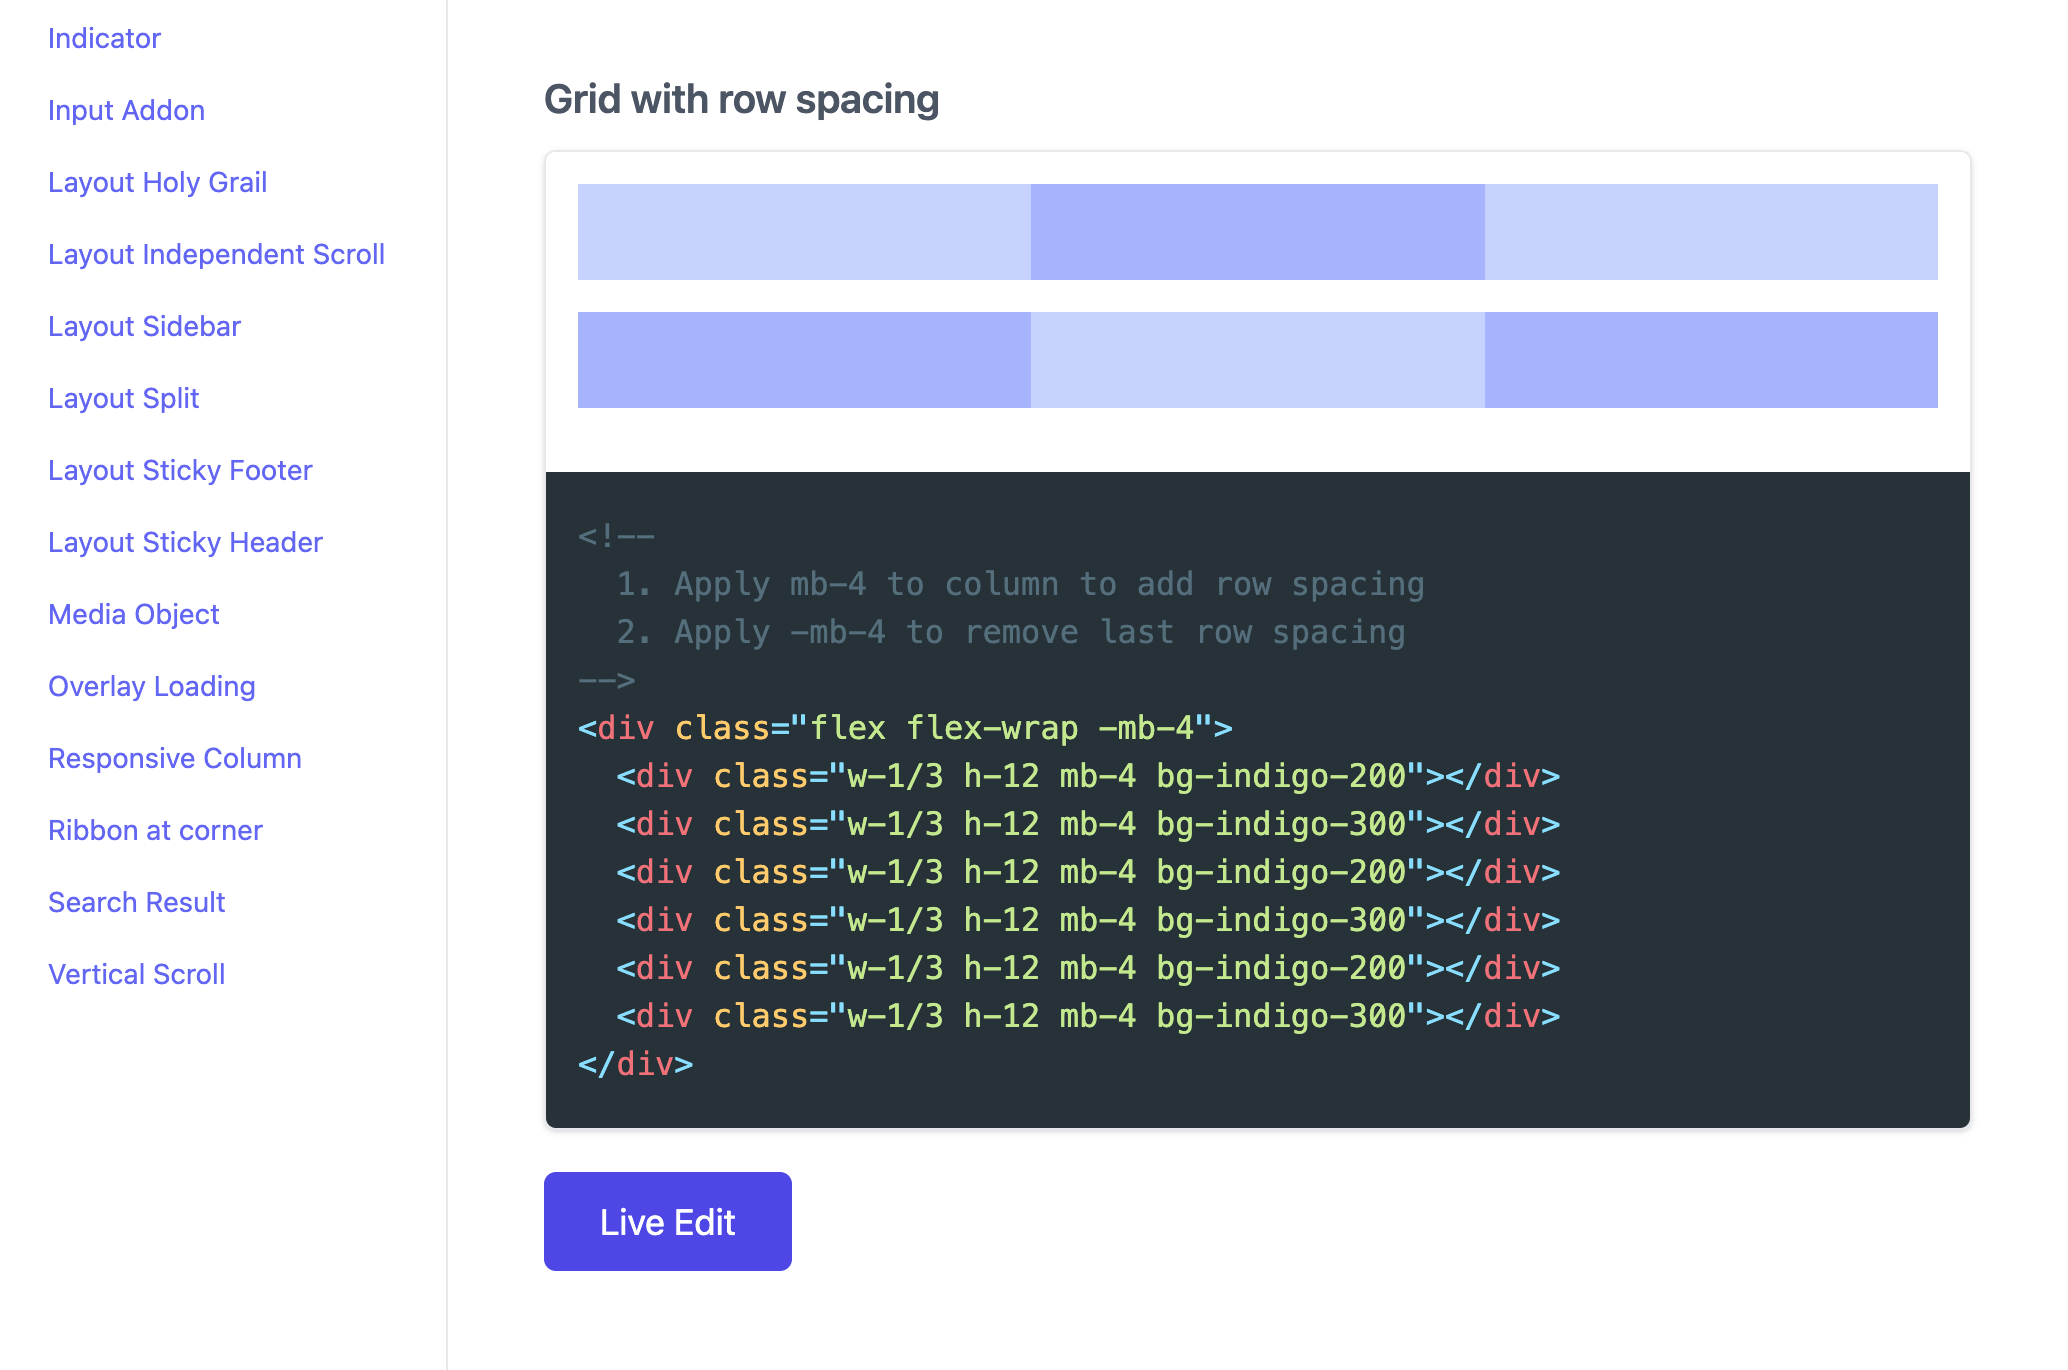Click the flex-wrap container code line
The image size is (2068, 1370).
(x=904, y=728)
